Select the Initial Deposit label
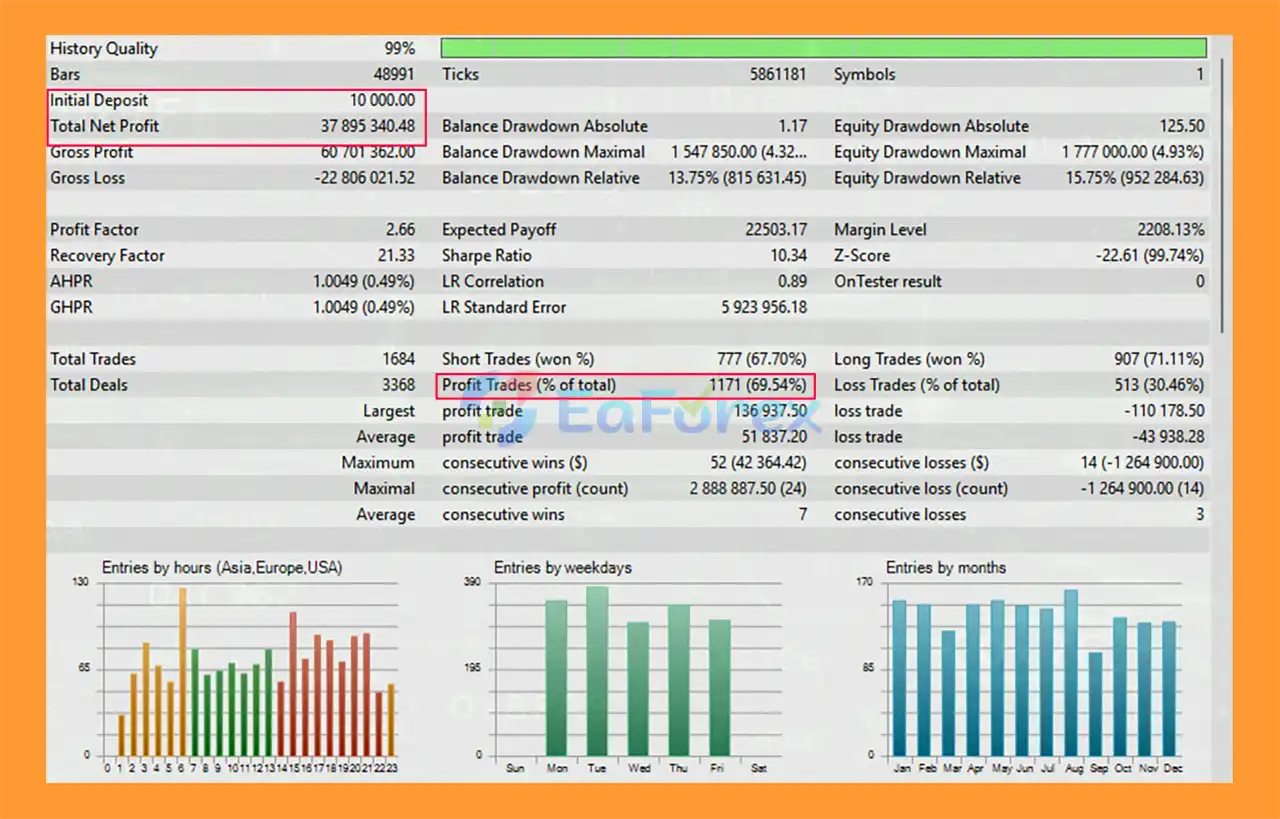The image size is (1280, 819). 99,100
